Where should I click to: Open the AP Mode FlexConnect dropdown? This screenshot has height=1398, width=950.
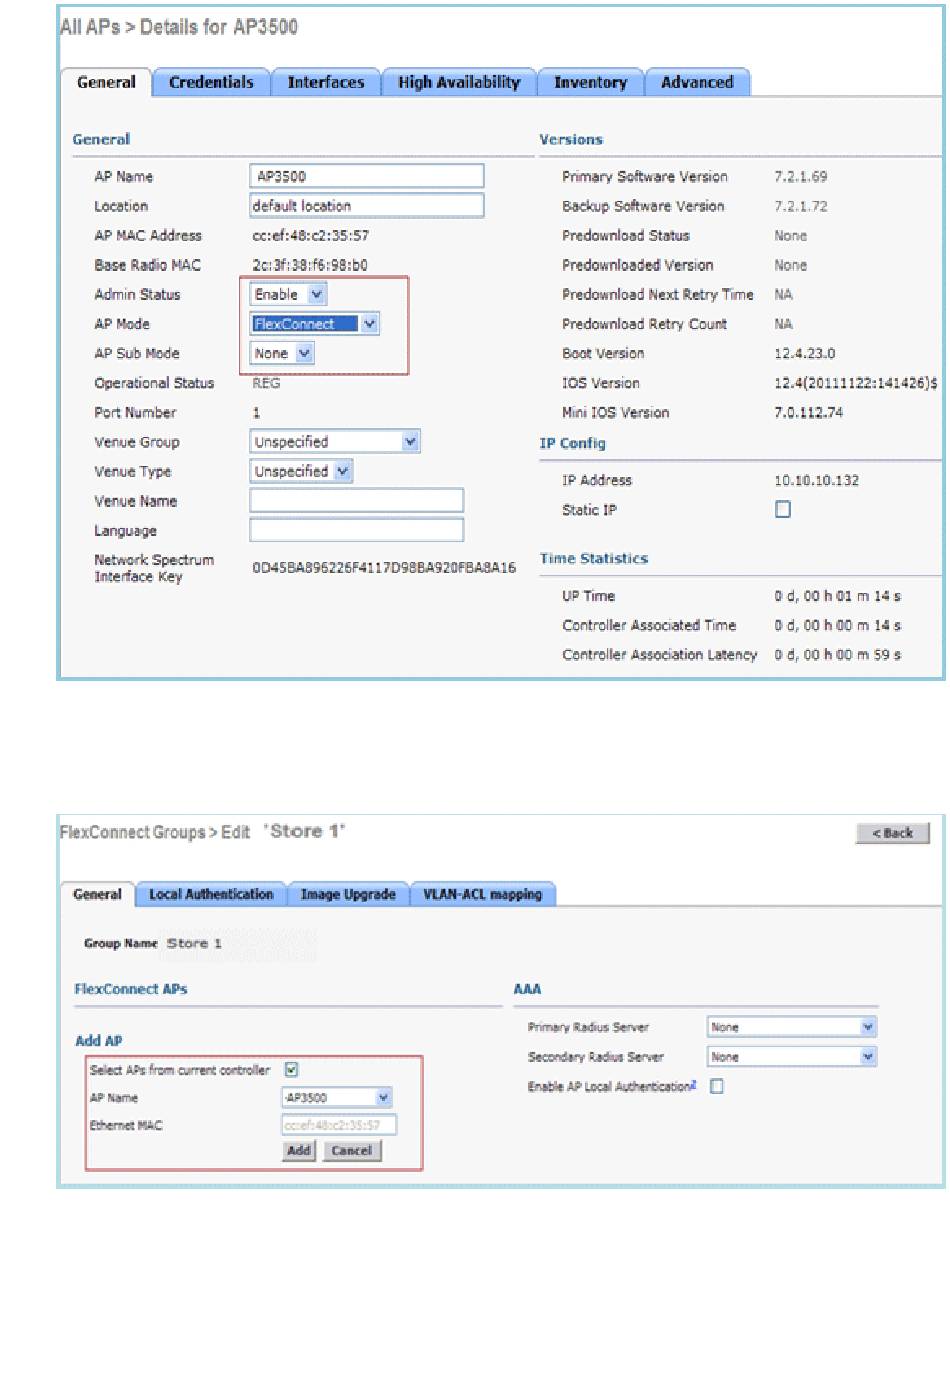(x=314, y=324)
